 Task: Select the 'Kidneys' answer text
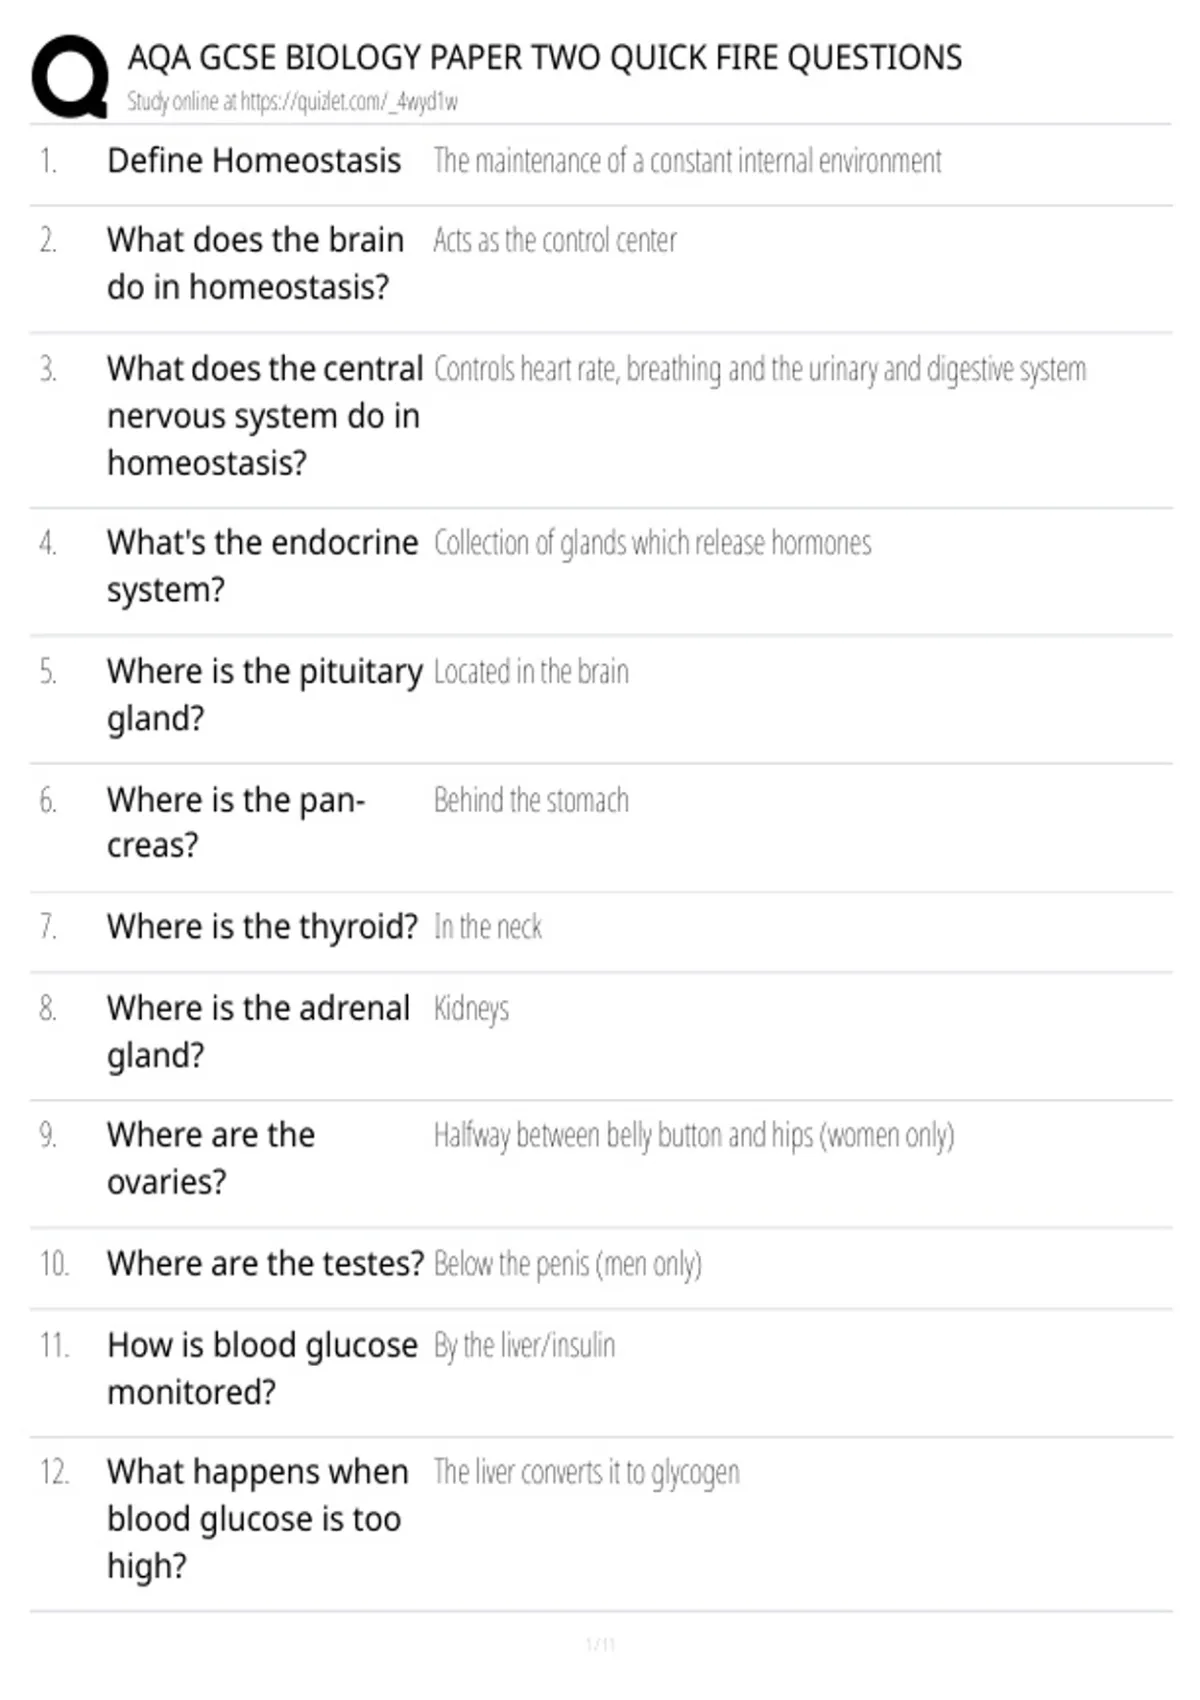tap(471, 1008)
